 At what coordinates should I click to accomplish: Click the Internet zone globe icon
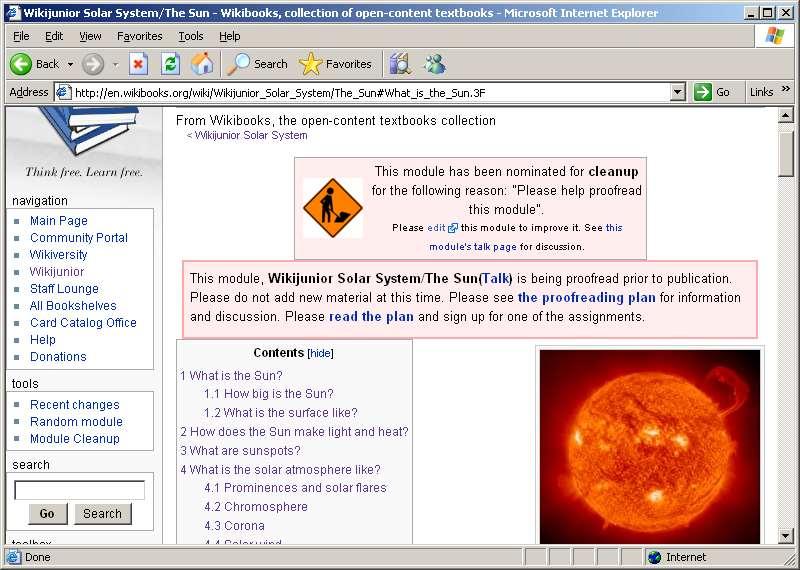click(x=654, y=557)
